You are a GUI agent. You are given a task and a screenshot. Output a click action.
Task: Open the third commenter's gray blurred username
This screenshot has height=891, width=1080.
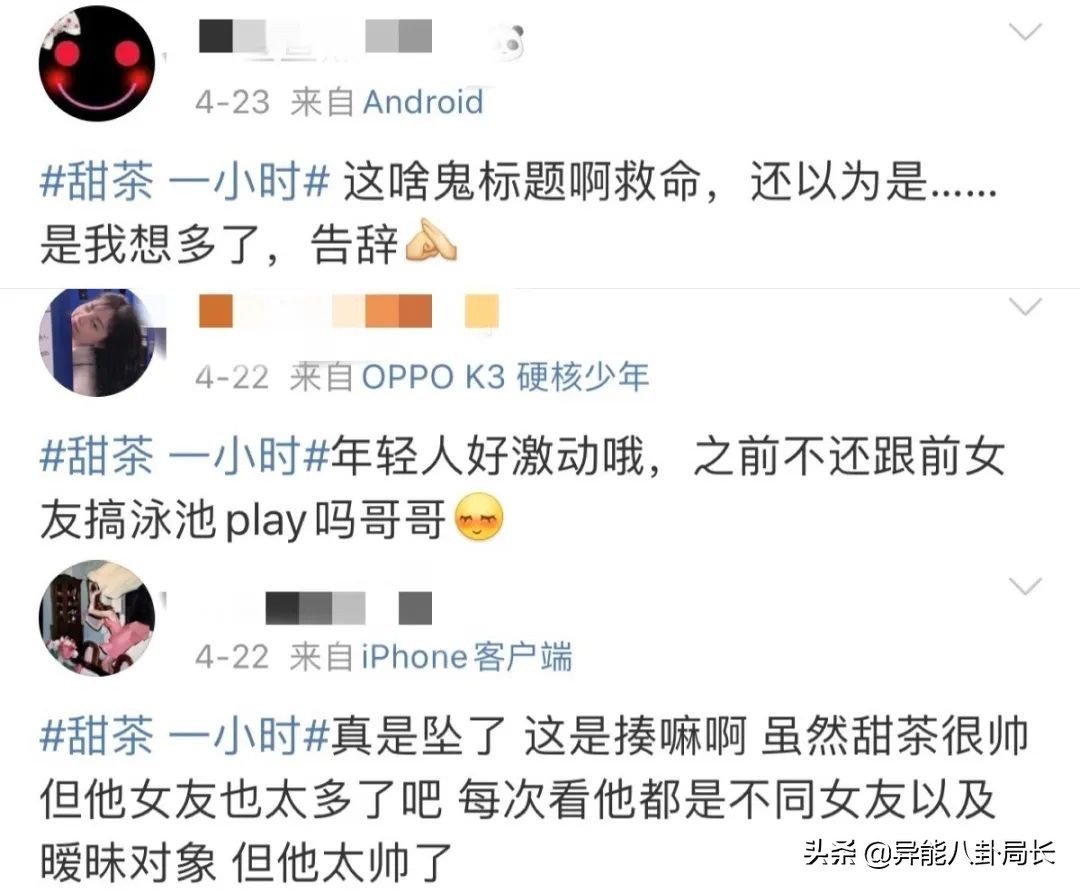349,608
